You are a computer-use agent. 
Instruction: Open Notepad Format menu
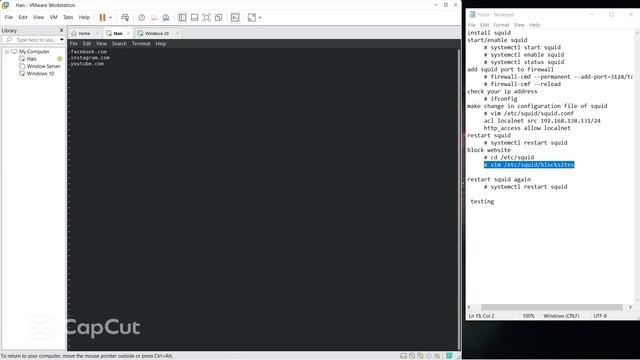pyautogui.click(x=501, y=25)
